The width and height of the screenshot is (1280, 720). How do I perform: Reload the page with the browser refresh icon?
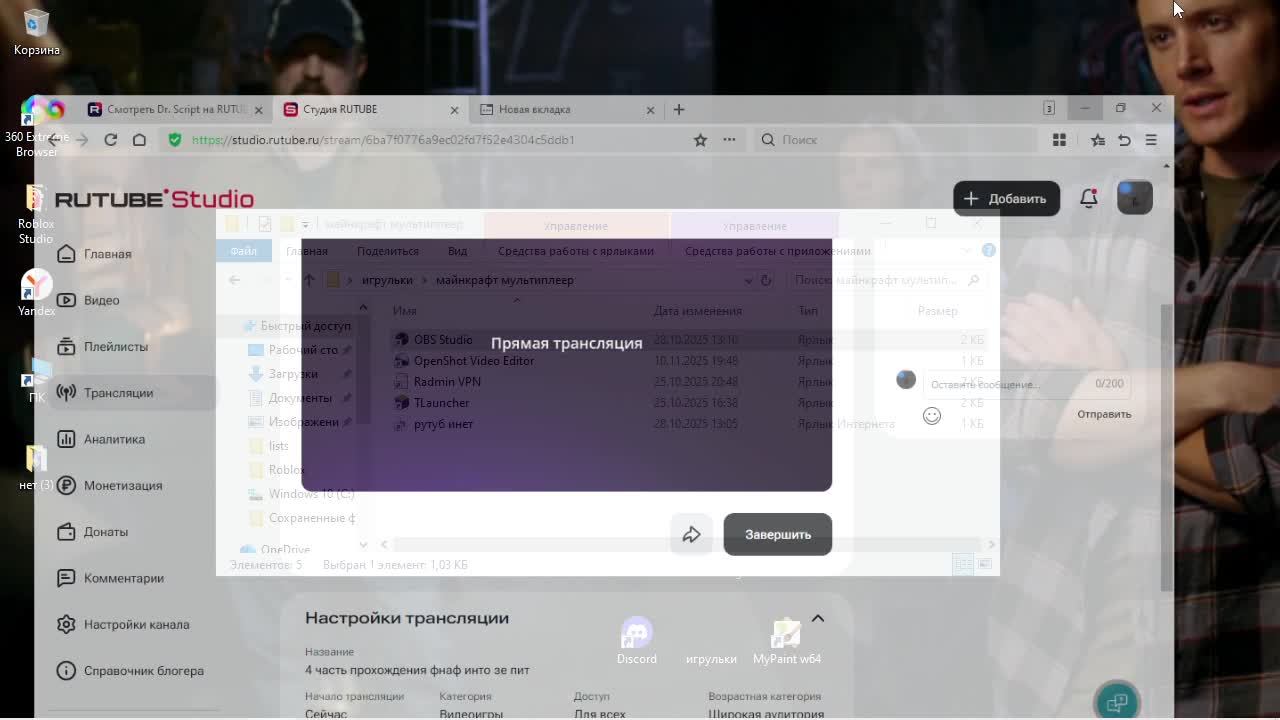[111, 140]
